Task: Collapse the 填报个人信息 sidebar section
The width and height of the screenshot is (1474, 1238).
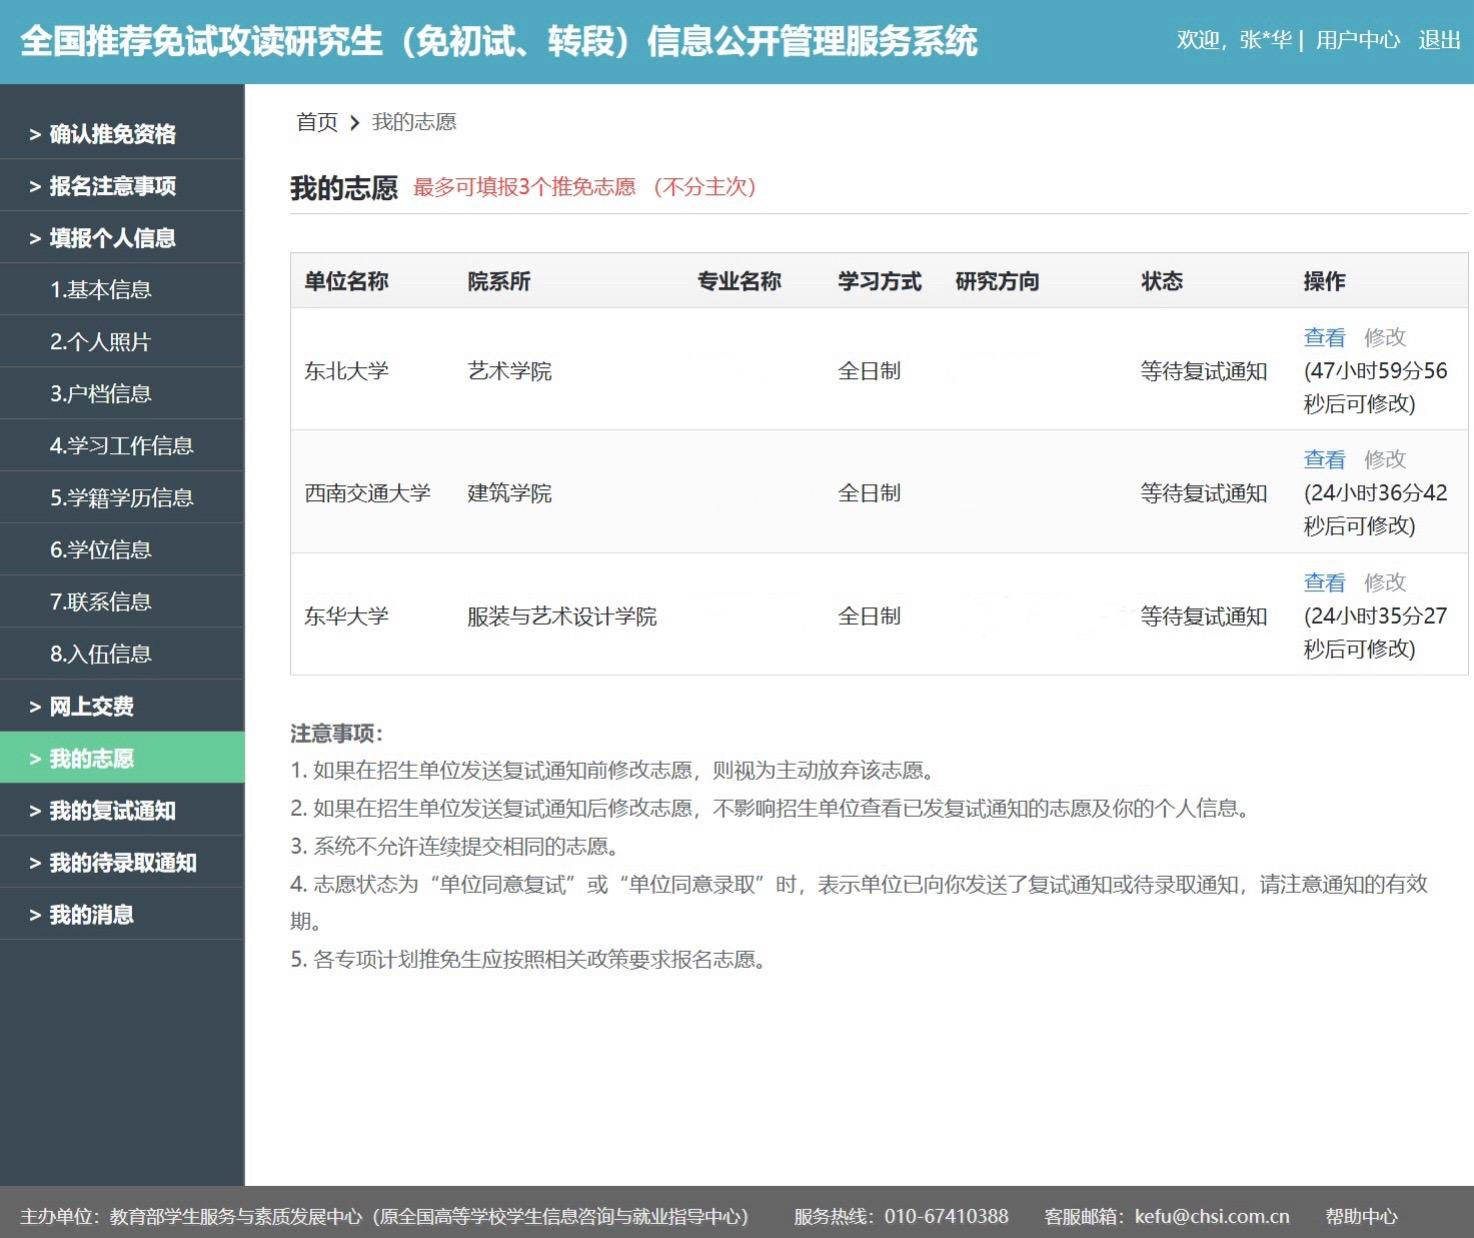Action: click(112, 238)
